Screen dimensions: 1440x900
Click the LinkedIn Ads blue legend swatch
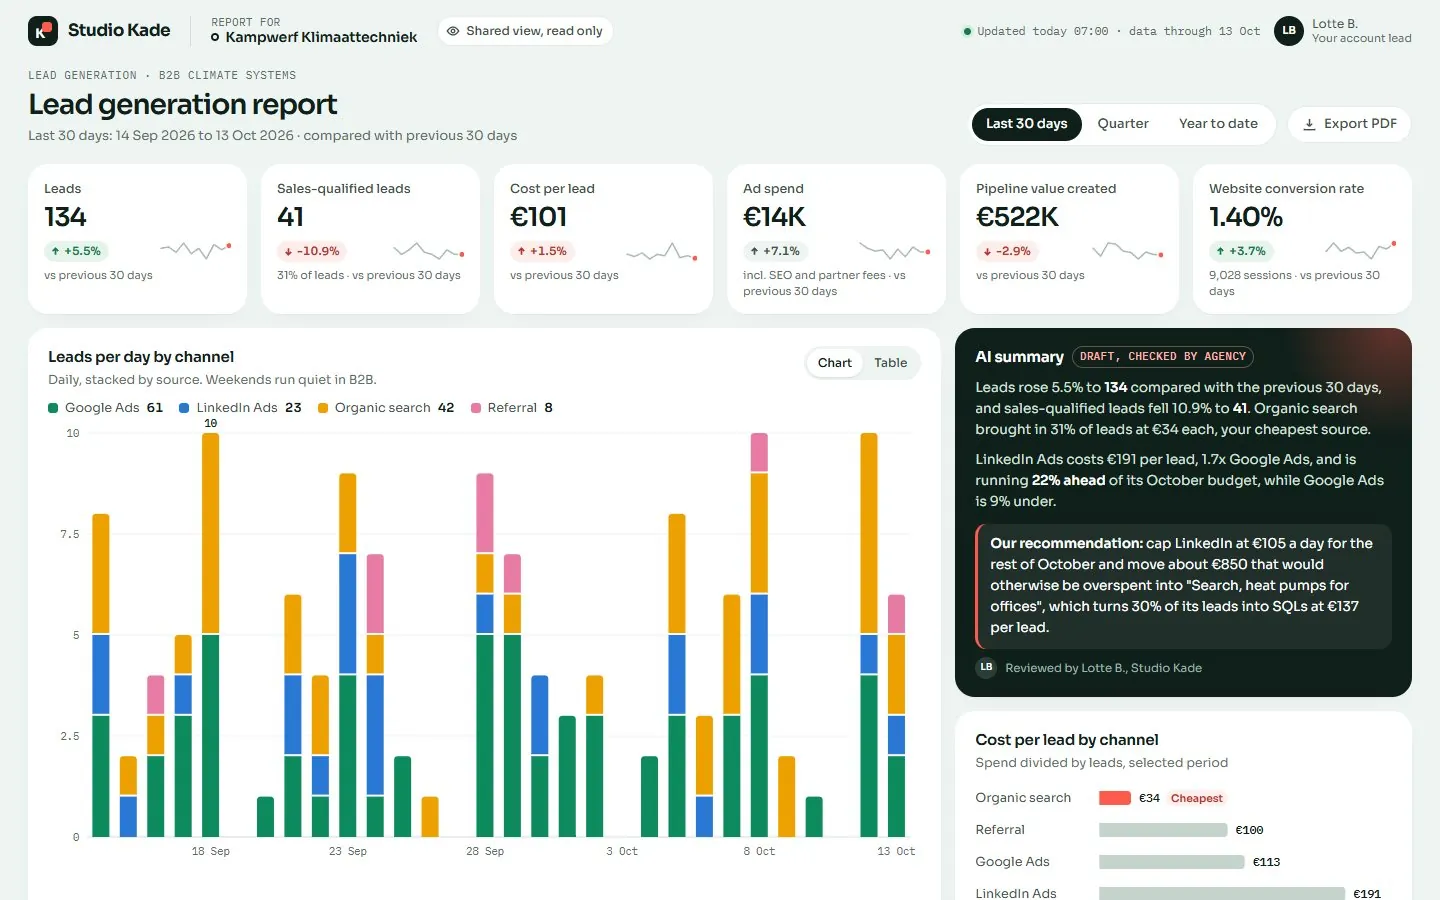[184, 408]
